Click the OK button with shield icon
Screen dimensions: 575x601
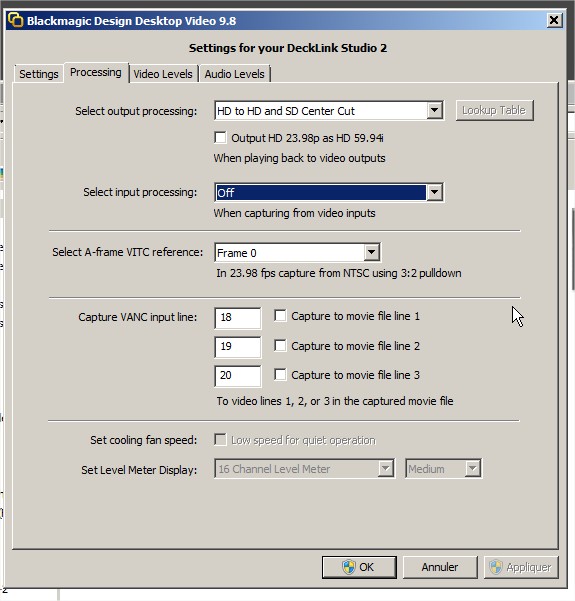[359, 567]
